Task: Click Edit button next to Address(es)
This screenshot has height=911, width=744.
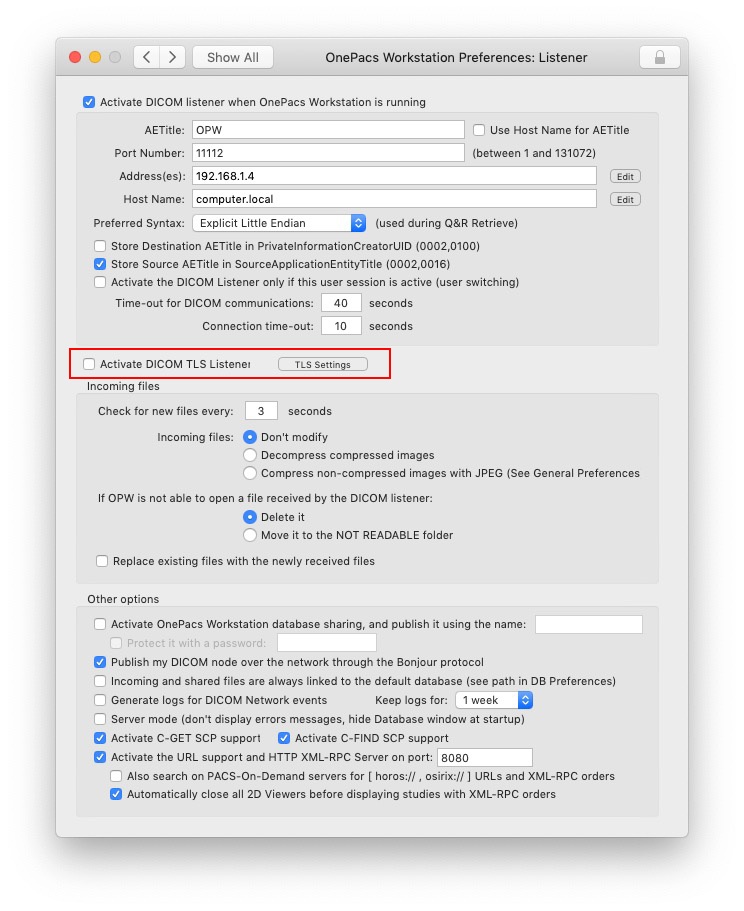Action: click(625, 177)
